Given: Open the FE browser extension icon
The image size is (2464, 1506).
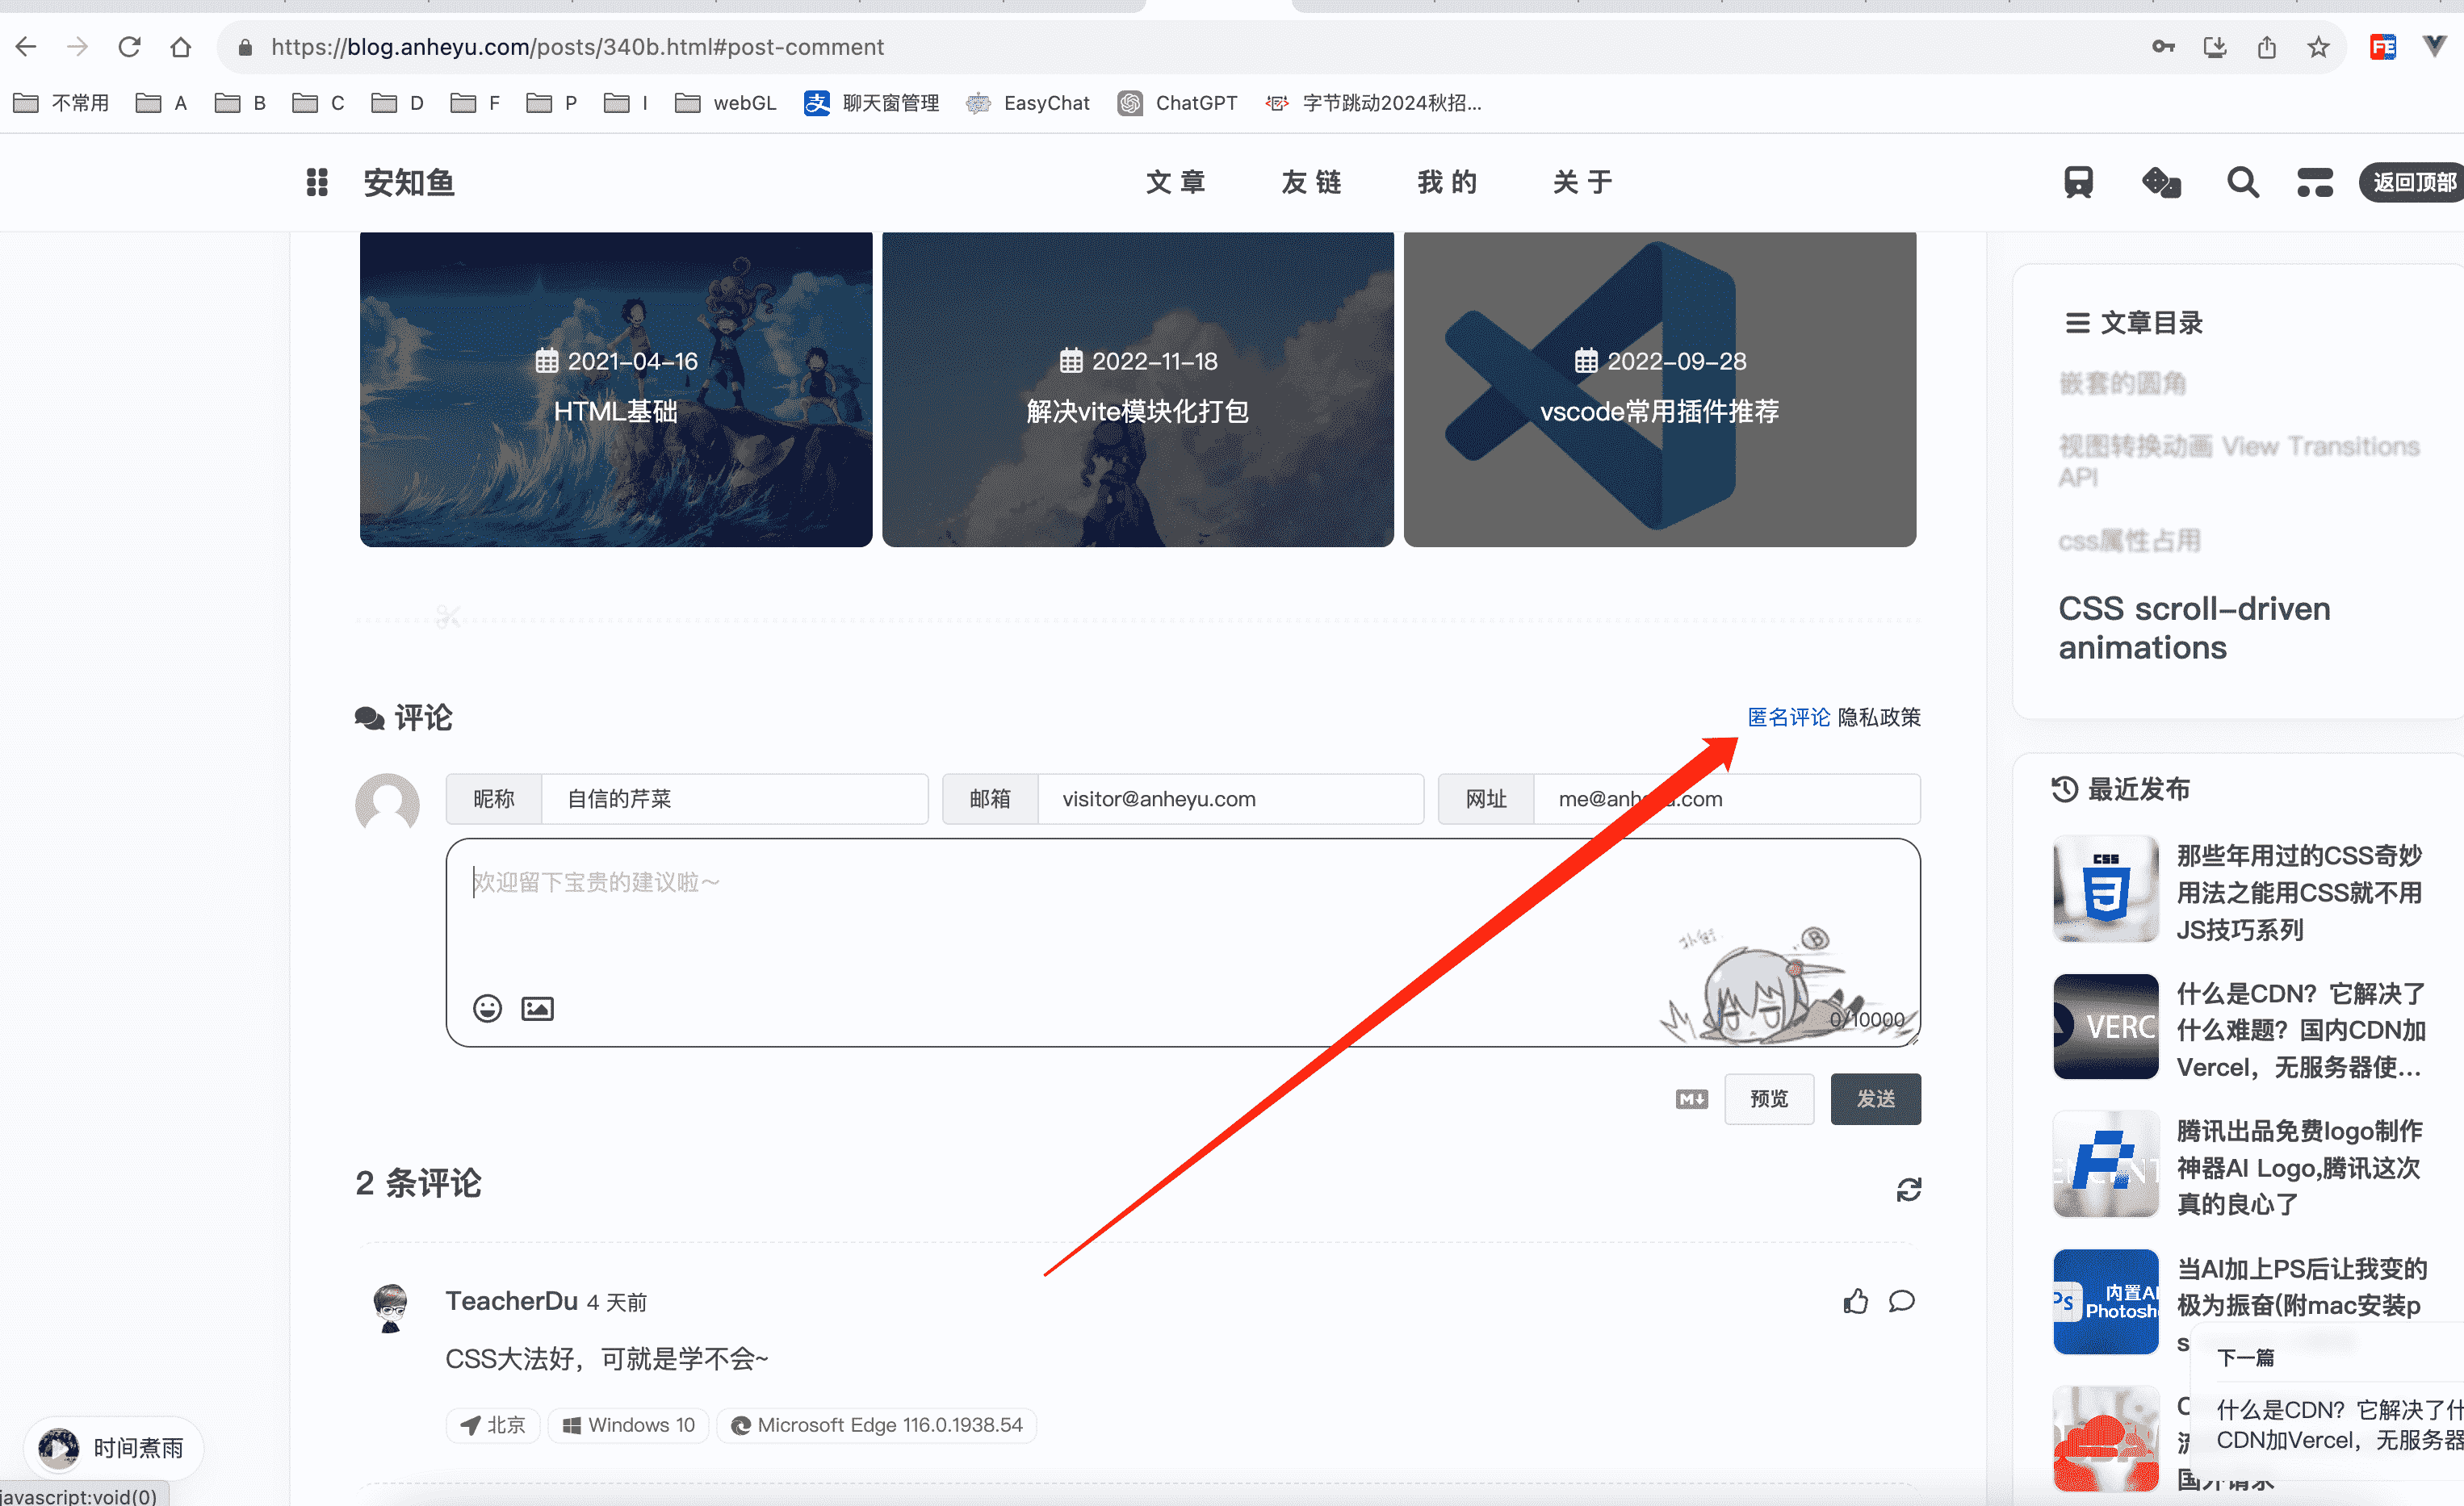Looking at the screenshot, I should 2383,46.
